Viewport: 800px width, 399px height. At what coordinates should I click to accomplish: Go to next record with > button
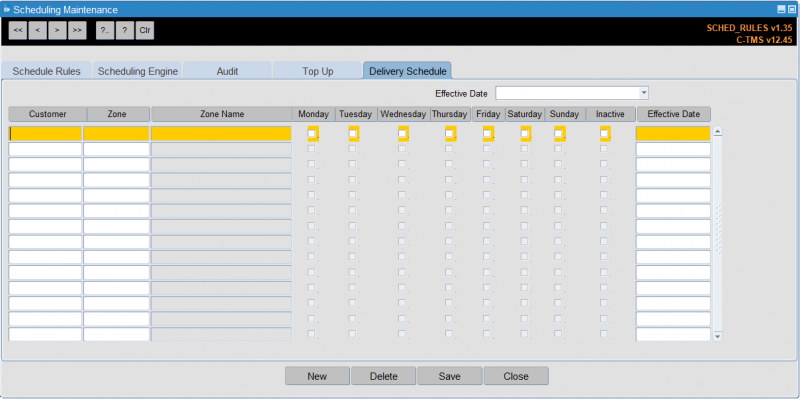point(57,31)
